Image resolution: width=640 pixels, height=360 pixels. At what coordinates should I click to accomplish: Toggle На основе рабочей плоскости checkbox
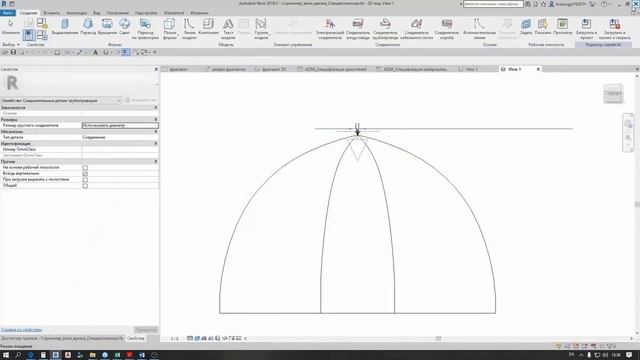click(85, 168)
